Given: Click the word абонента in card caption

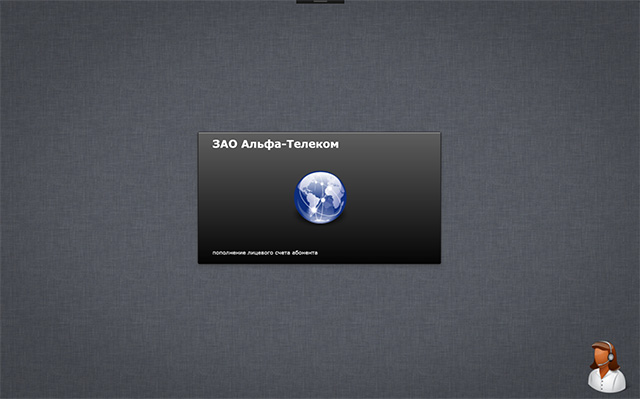Looking at the screenshot, I should [307, 253].
